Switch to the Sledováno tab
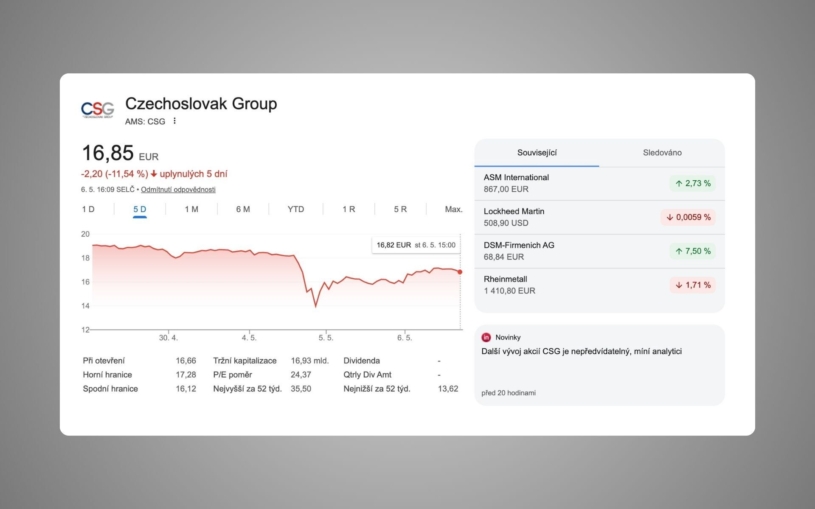 pos(662,152)
